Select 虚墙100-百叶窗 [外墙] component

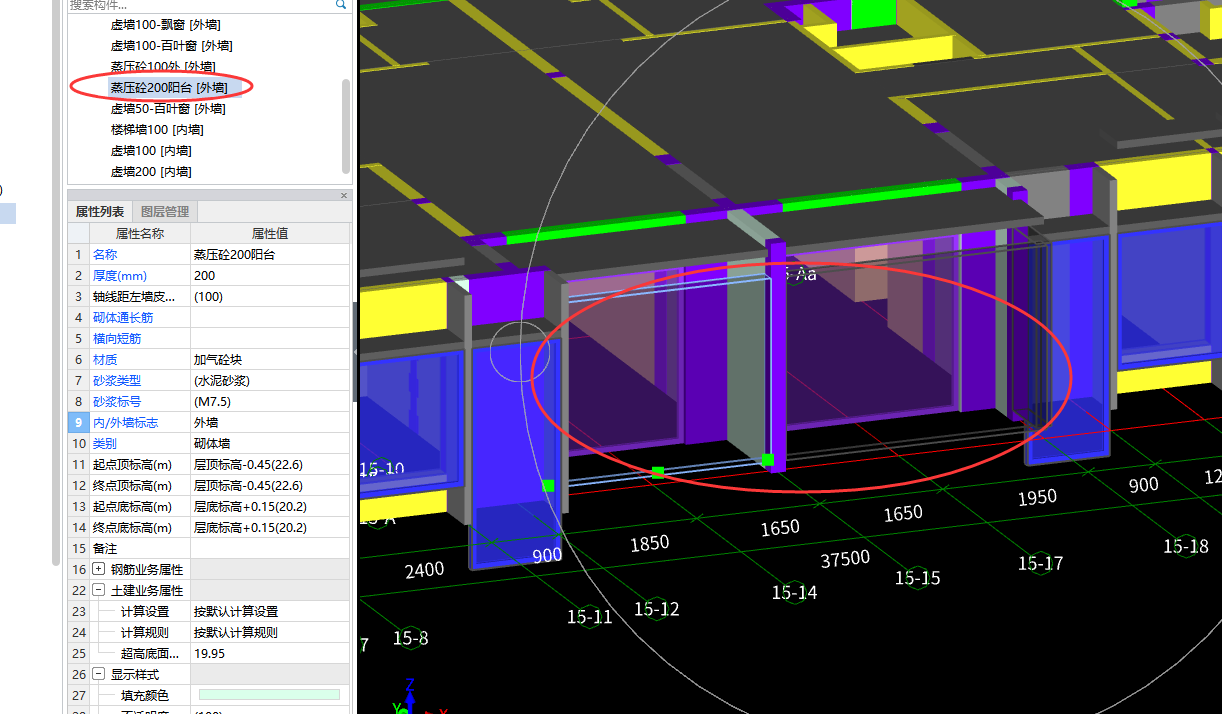point(171,45)
